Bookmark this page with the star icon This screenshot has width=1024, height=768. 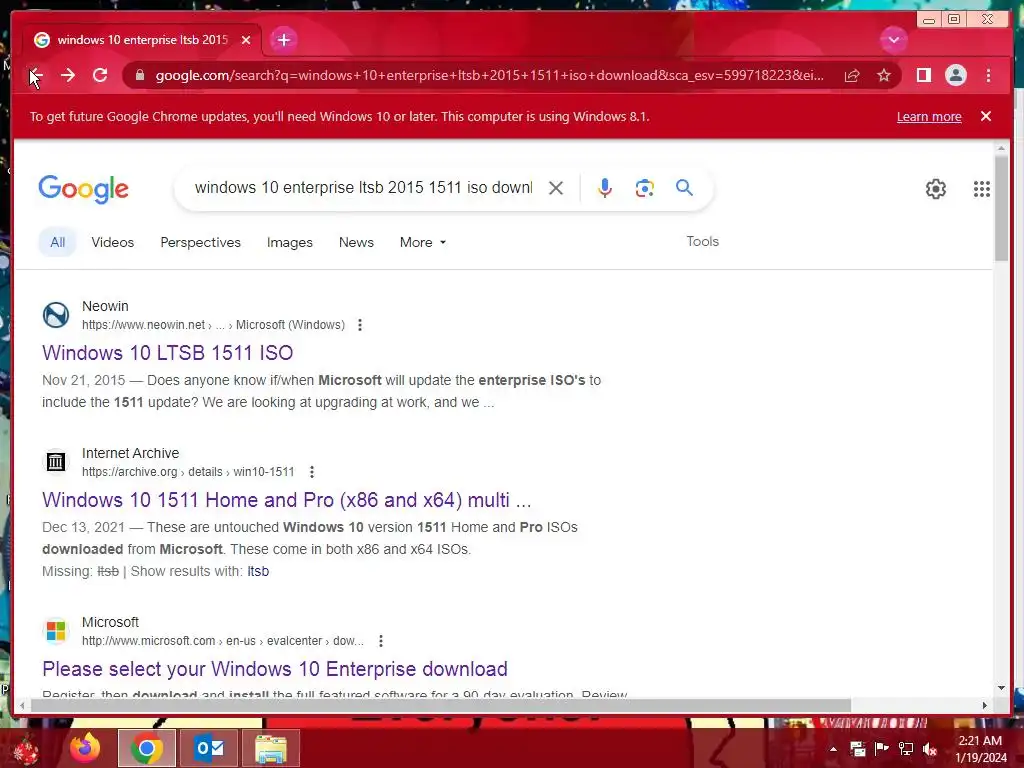884,76
